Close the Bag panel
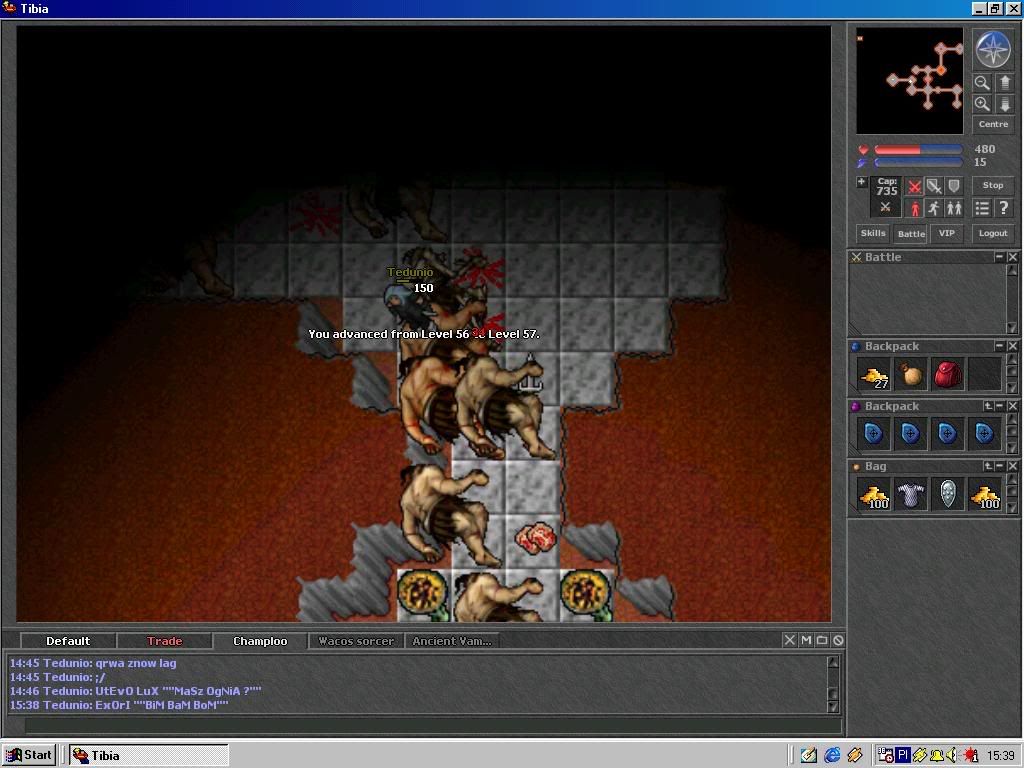Viewport: 1024px width, 768px height. (x=1012, y=466)
